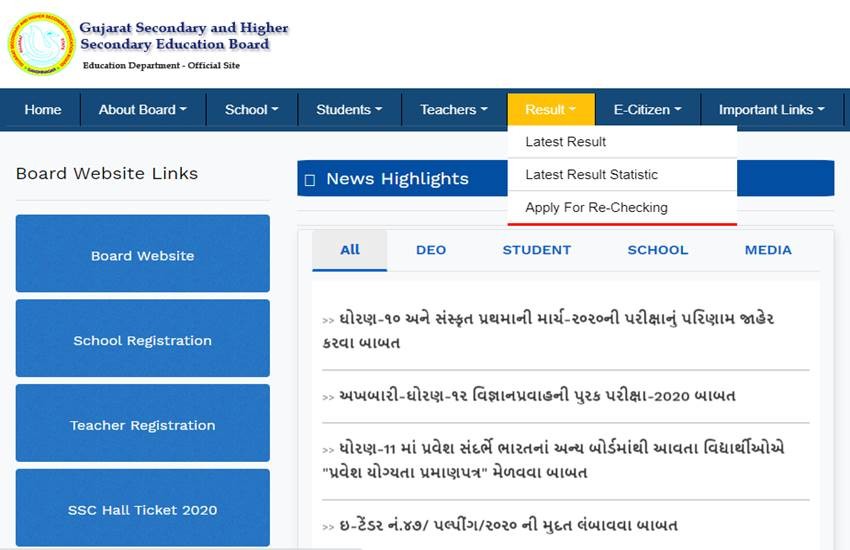850x550 pixels.
Task: Switch to the STUDENT news tab
Action: click(536, 250)
